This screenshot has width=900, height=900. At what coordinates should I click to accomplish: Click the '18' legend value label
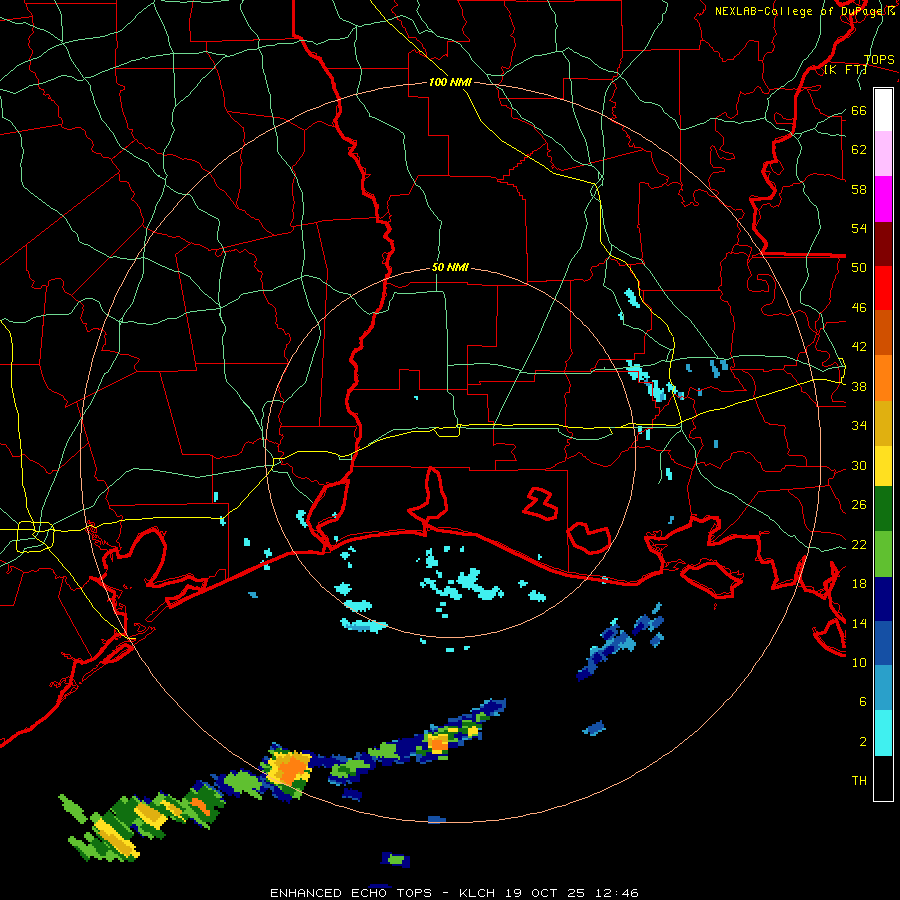(x=859, y=584)
